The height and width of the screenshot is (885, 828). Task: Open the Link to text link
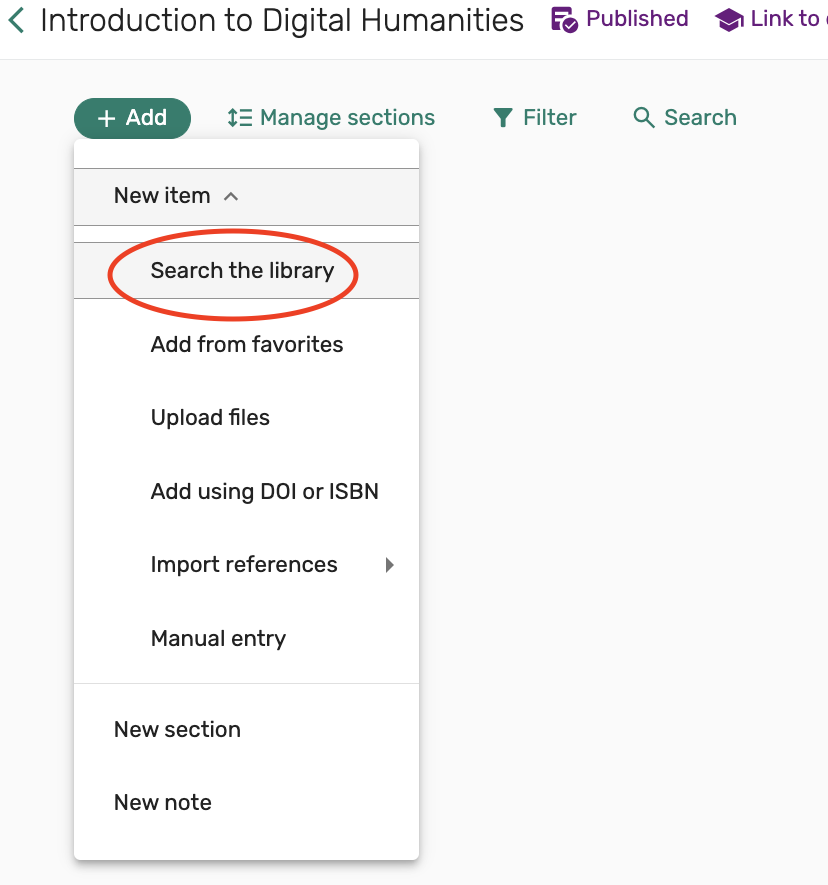coord(786,19)
